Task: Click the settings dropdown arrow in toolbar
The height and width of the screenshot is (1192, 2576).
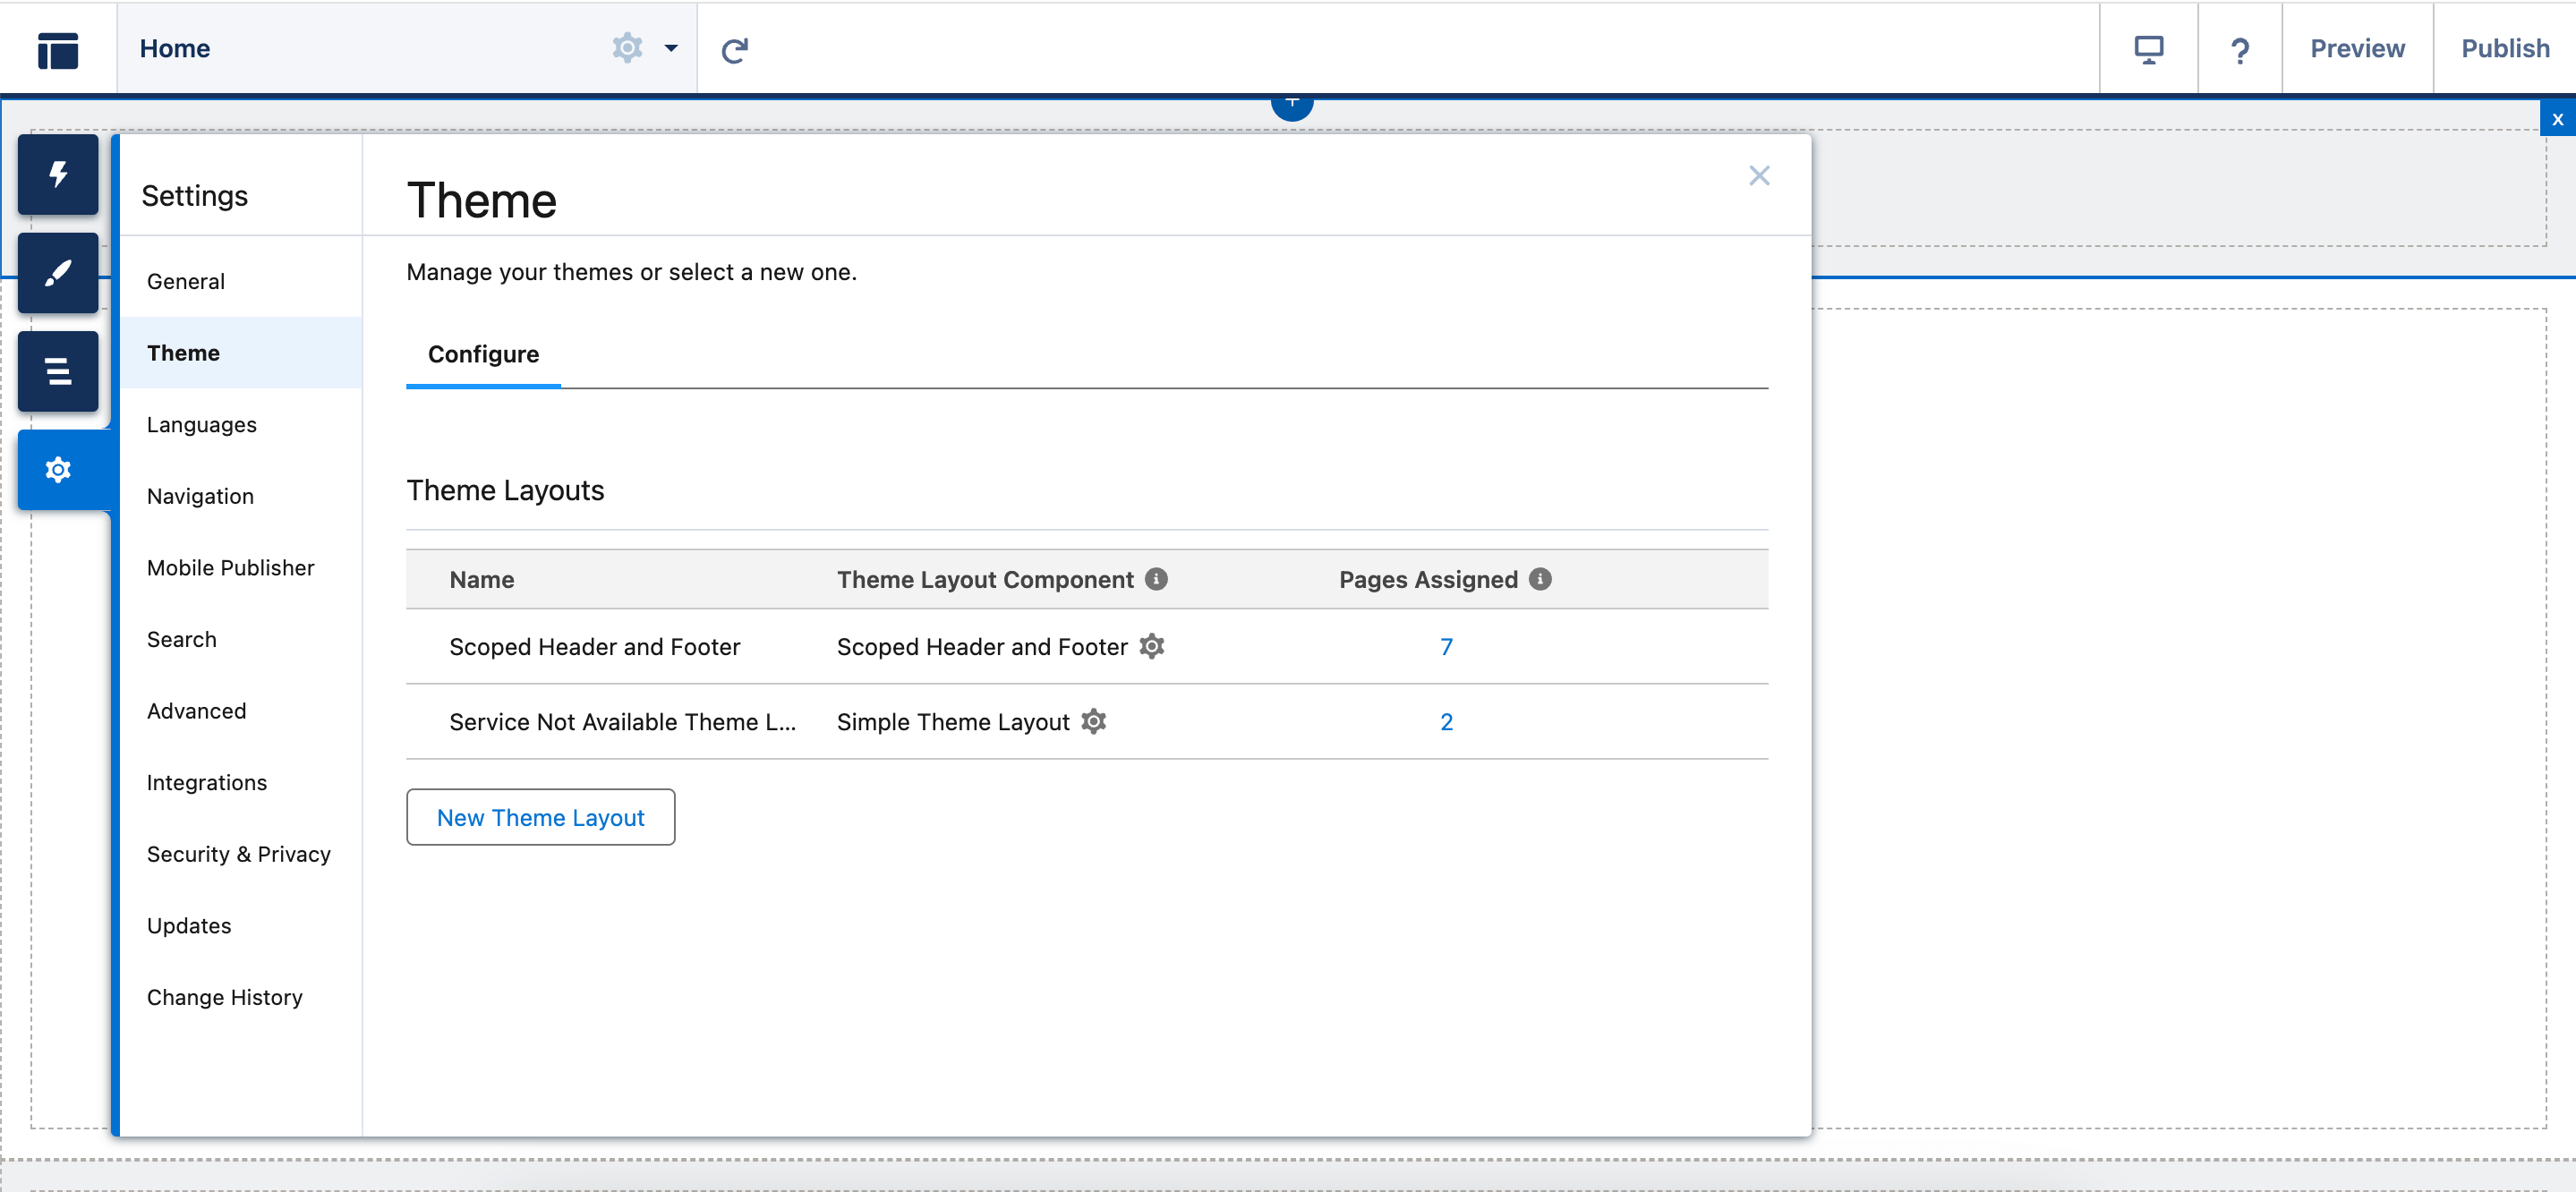Action: 670,47
